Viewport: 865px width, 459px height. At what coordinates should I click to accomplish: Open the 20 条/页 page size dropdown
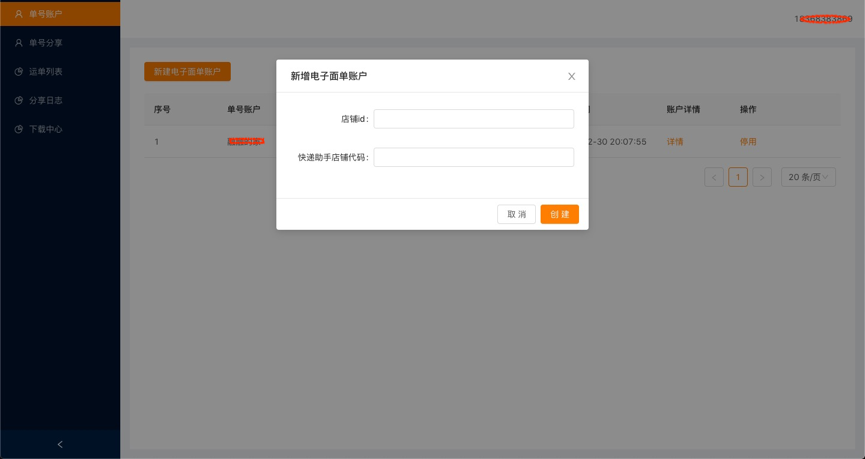point(808,177)
